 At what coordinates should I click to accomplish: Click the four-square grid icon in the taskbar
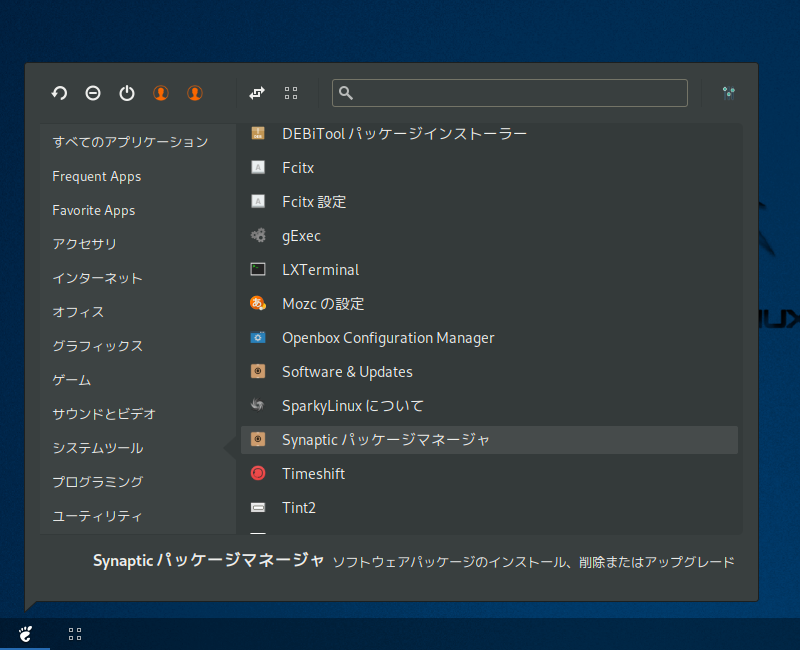[x=75, y=634]
